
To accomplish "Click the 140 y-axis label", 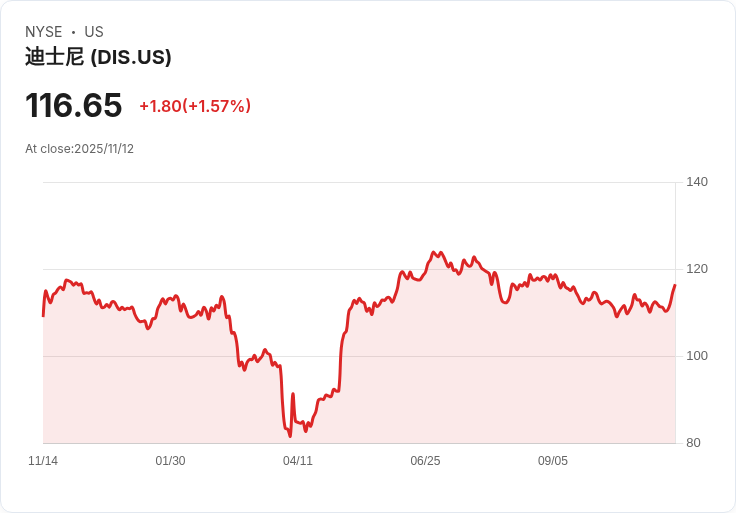I will coord(697,182).
